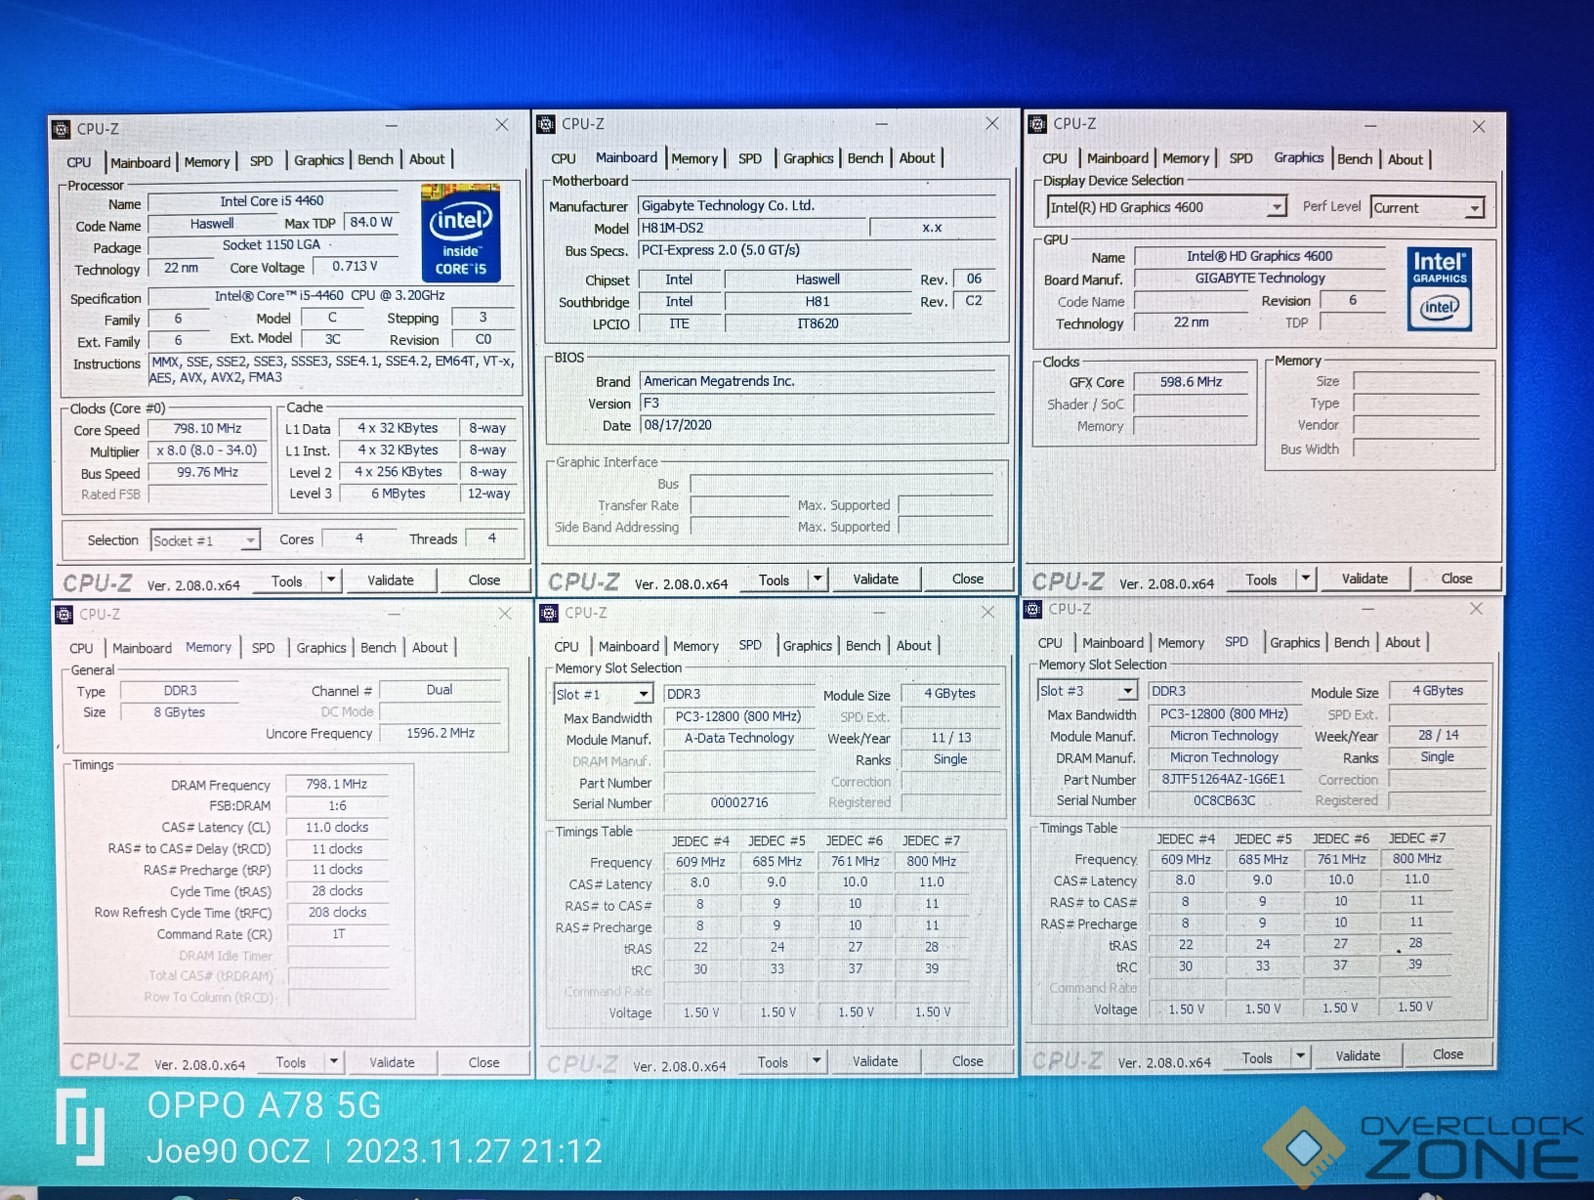Click CPU-Z title icon in Slot #3 SPD window

(x=1033, y=608)
